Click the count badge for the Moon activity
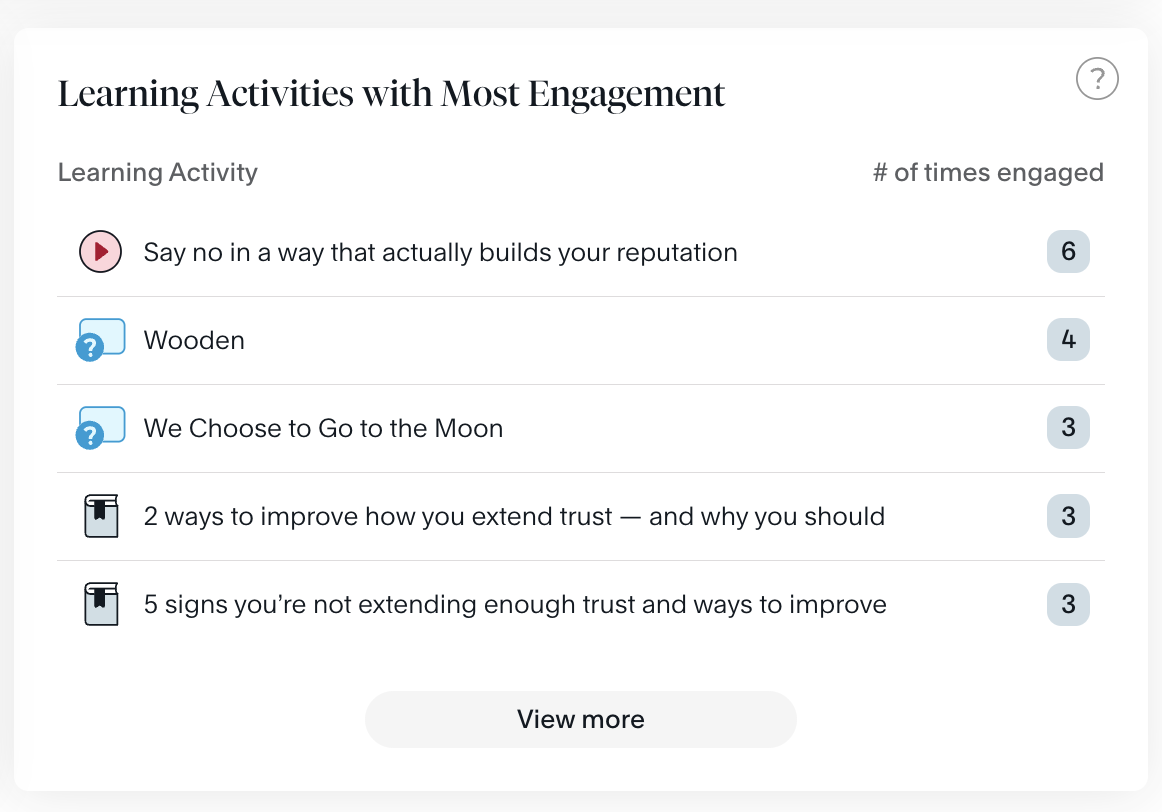The width and height of the screenshot is (1162, 812). [1068, 428]
